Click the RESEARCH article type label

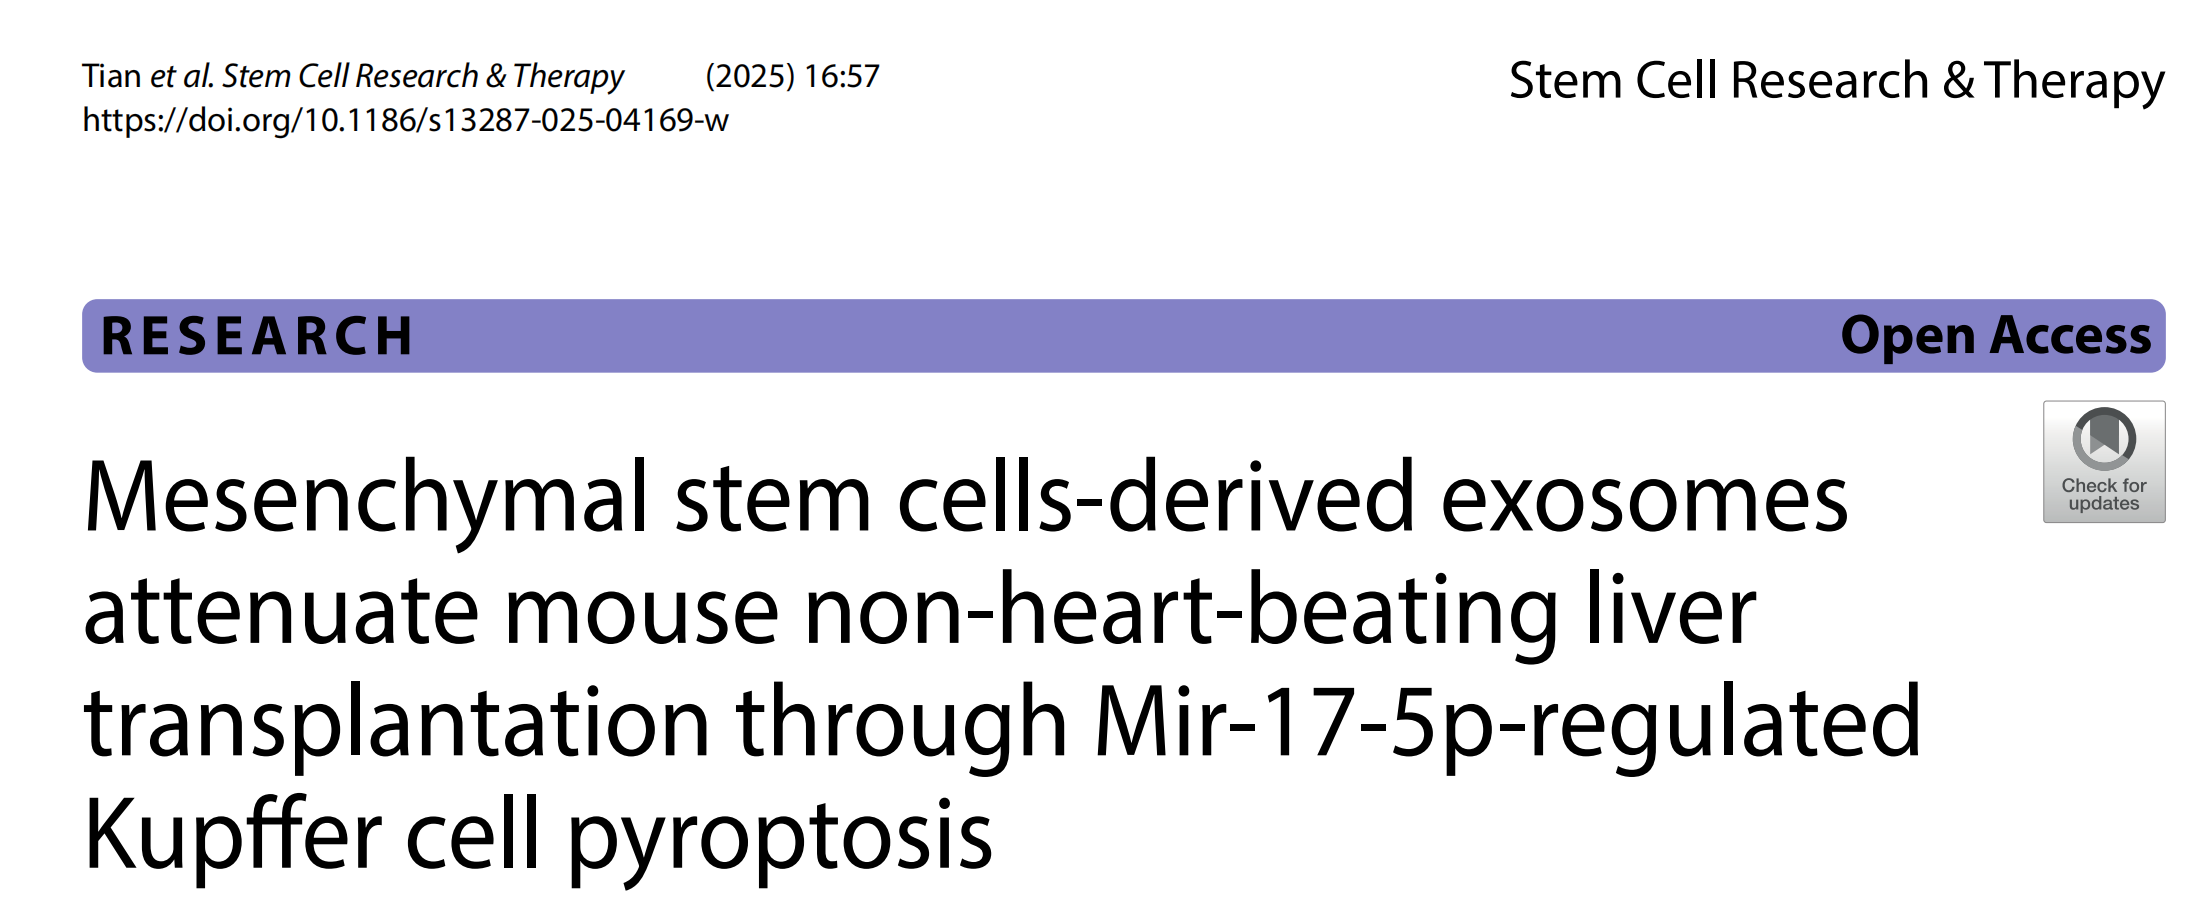[257, 336]
